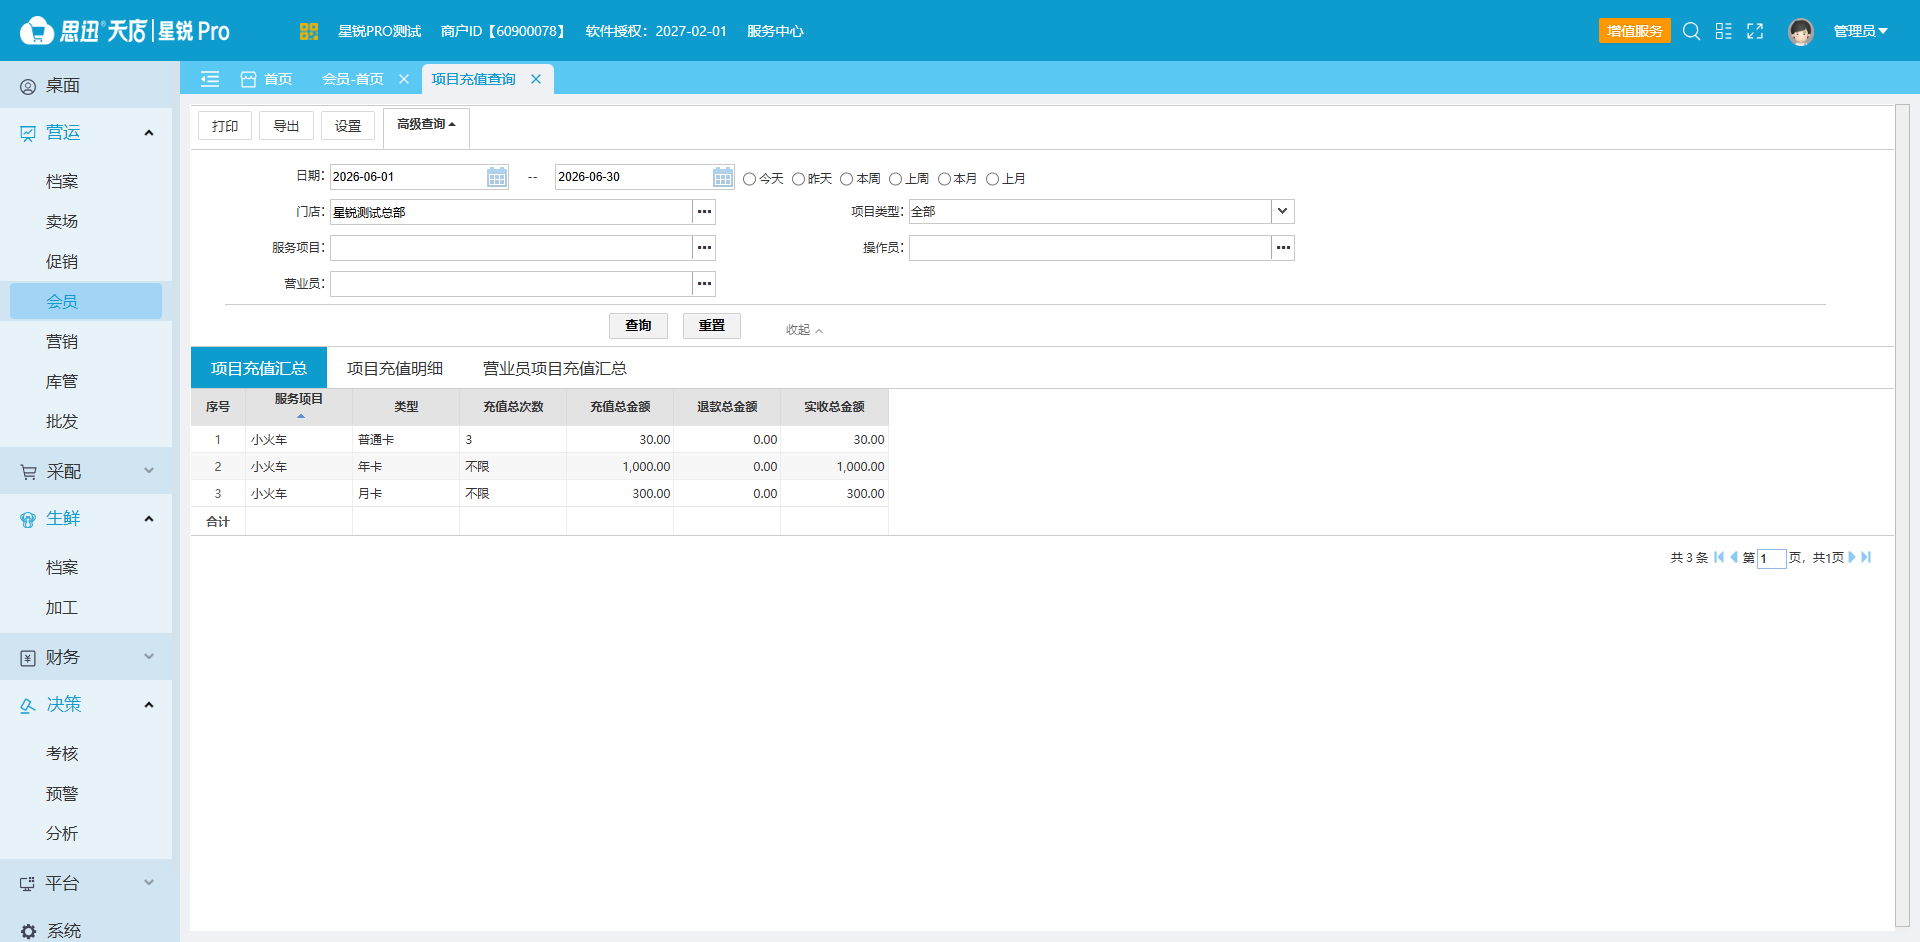The image size is (1920, 942).
Task: Switch to the 营业员项目充值汇总 tab
Action: pos(555,369)
